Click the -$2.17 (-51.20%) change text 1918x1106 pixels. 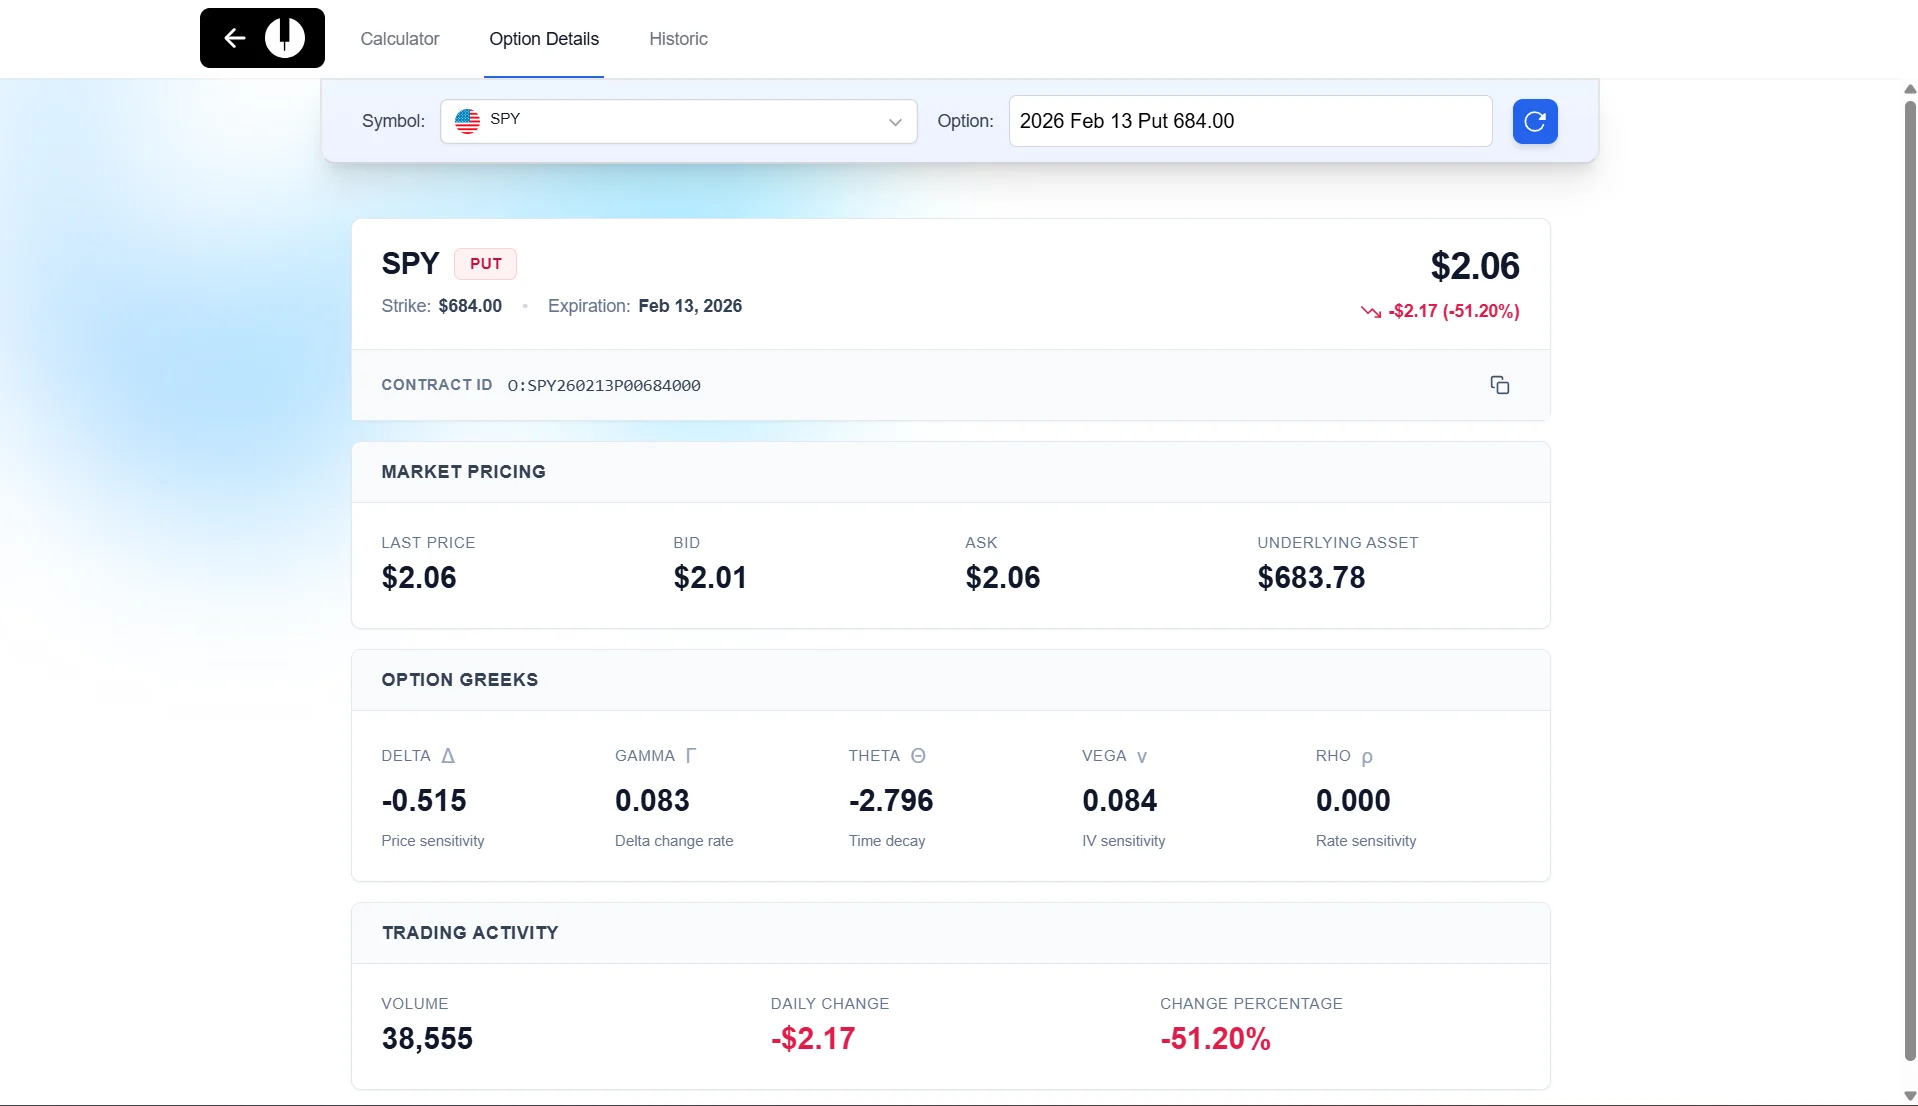tap(1454, 311)
